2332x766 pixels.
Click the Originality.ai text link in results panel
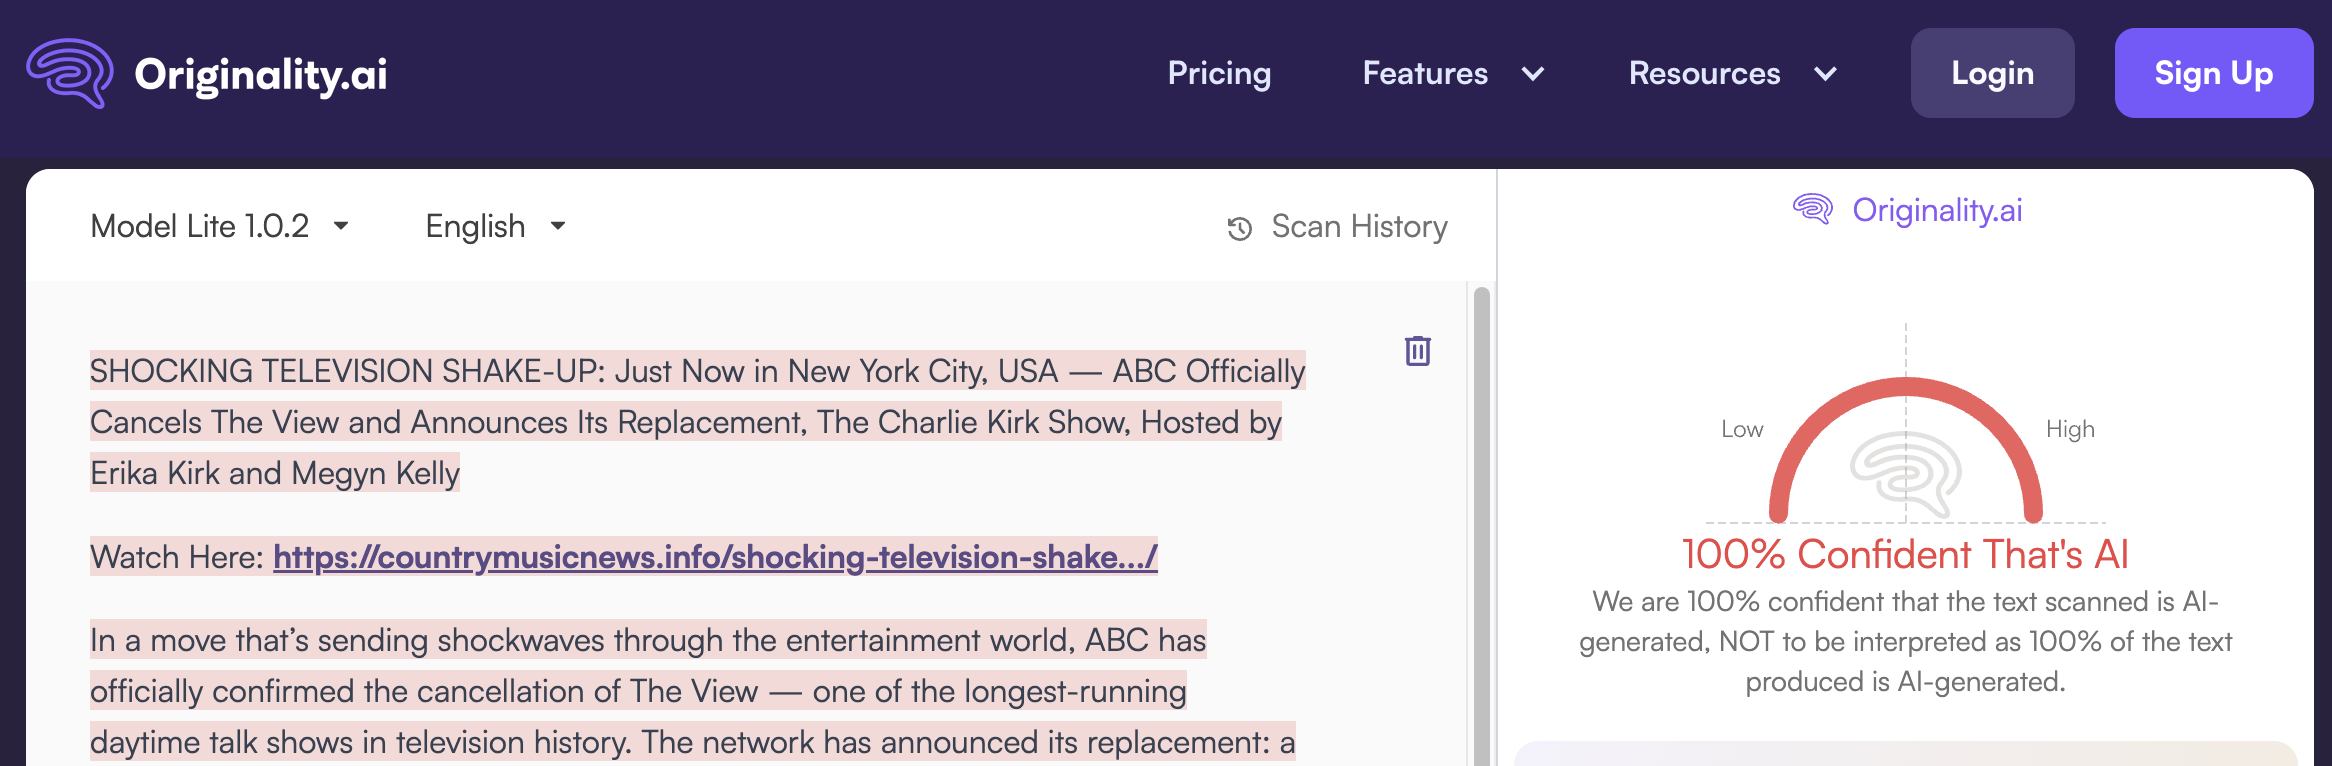coord(1937,210)
